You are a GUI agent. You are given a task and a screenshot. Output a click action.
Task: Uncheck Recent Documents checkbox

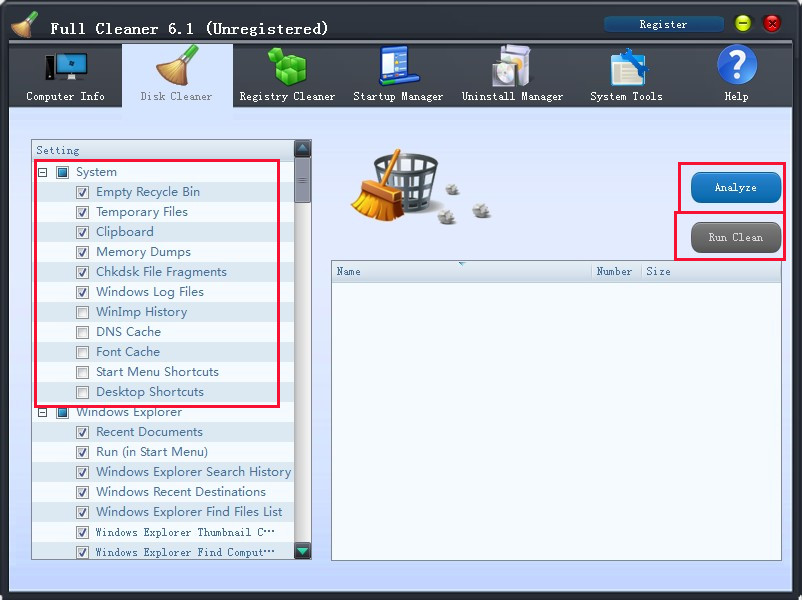(82, 432)
